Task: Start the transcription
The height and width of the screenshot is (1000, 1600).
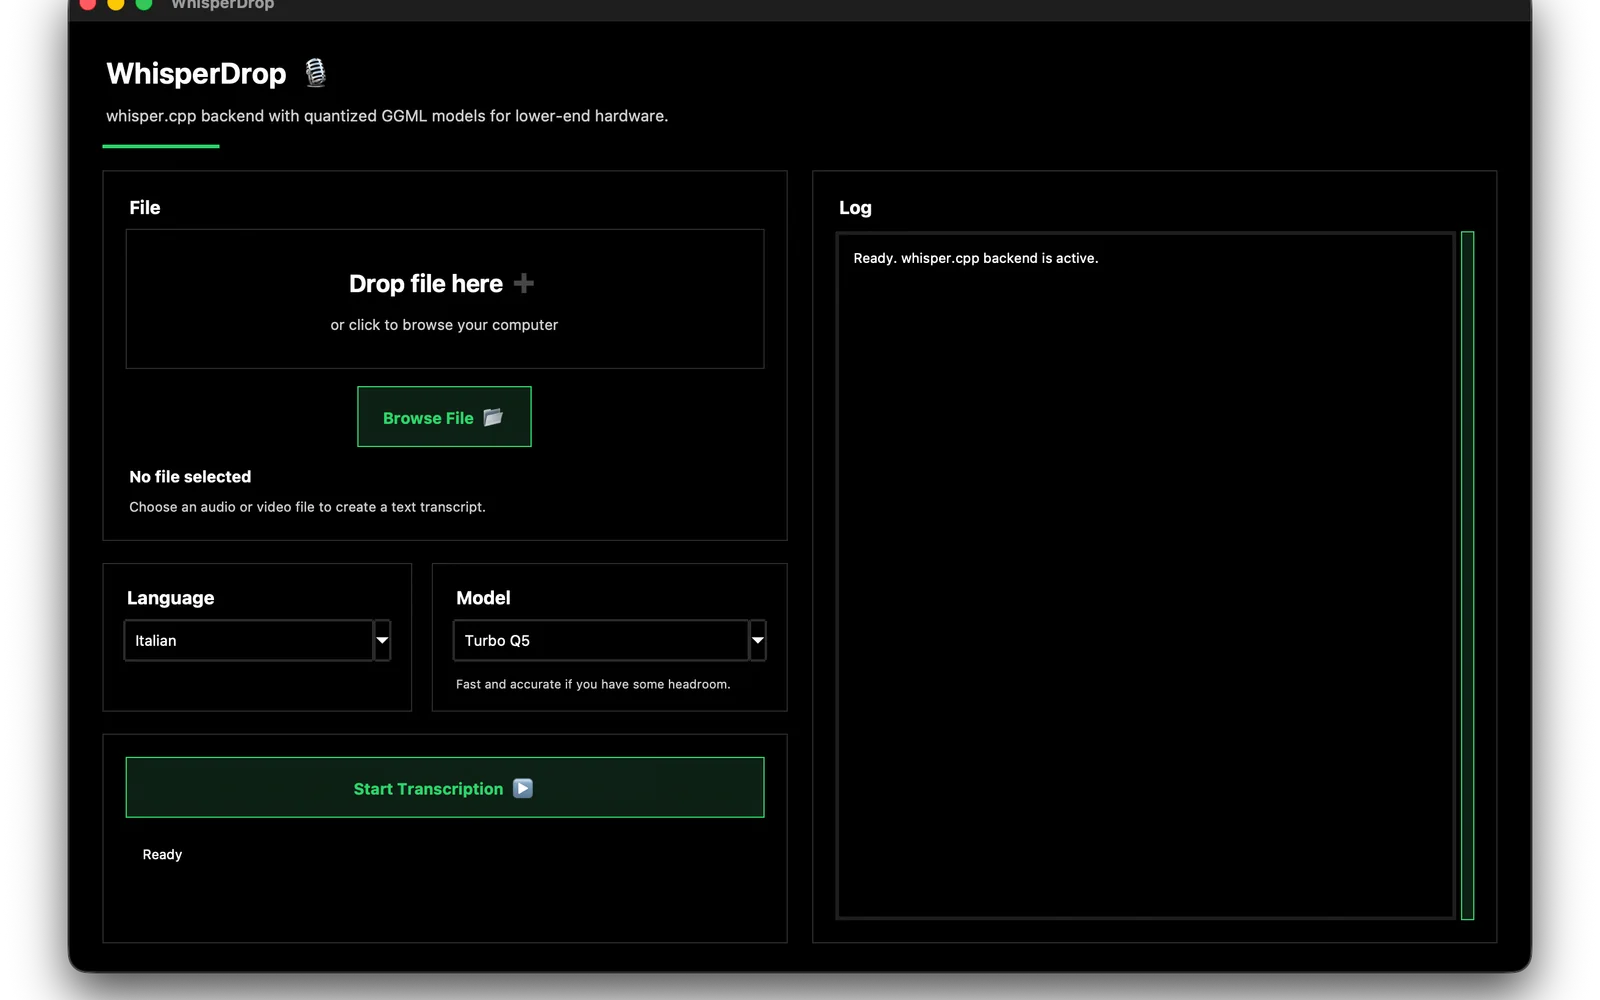Action: [445, 788]
